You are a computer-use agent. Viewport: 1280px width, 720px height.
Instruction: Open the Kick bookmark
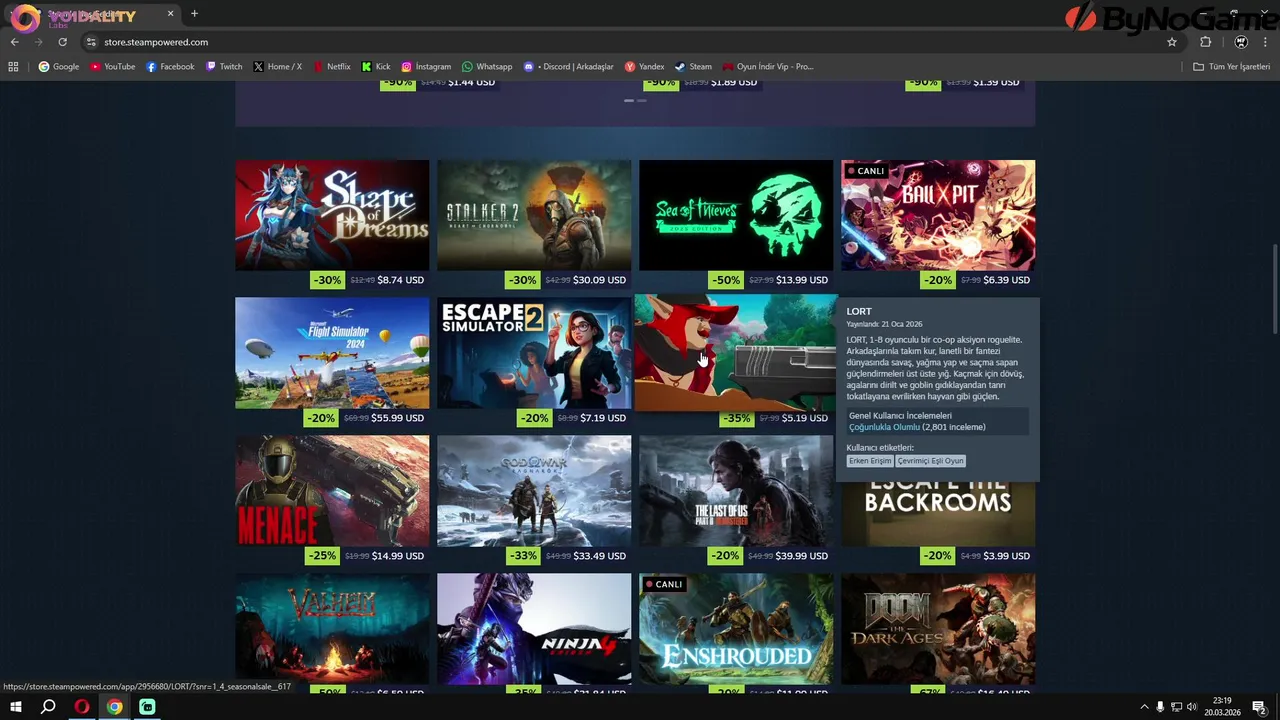[376, 67]
